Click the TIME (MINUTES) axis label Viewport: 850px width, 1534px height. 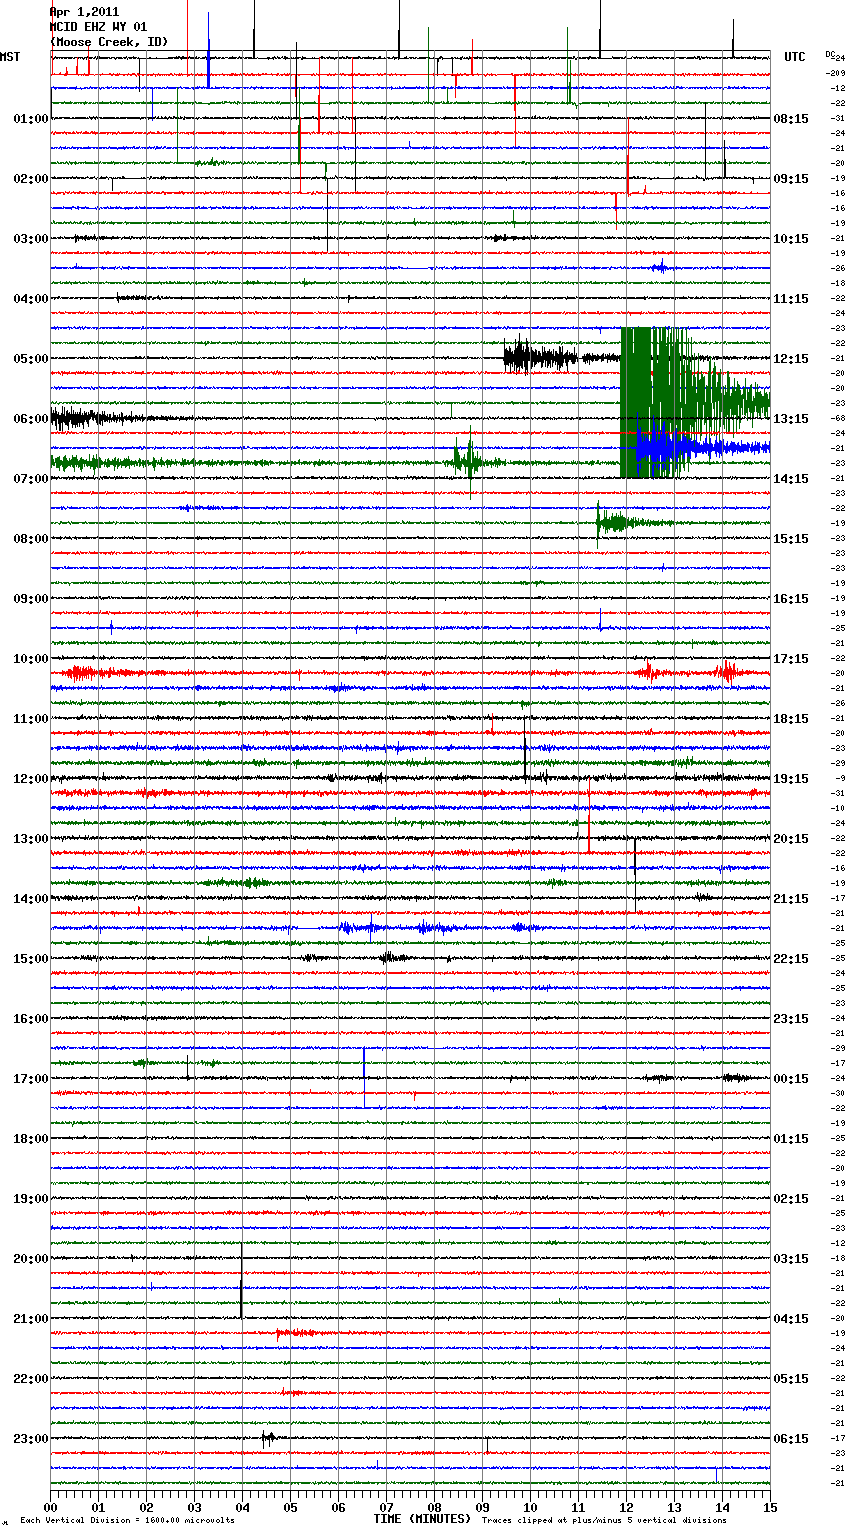[422, 1519]
